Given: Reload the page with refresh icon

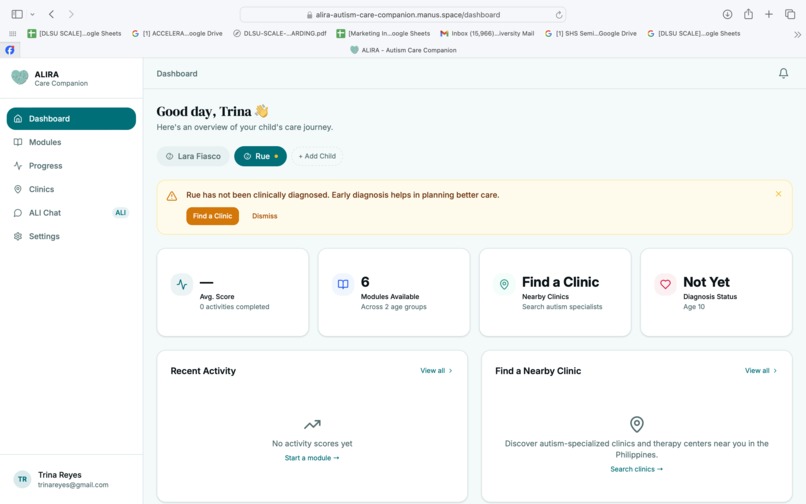Looking at the screenshot, I should click(x=559, y=15).
